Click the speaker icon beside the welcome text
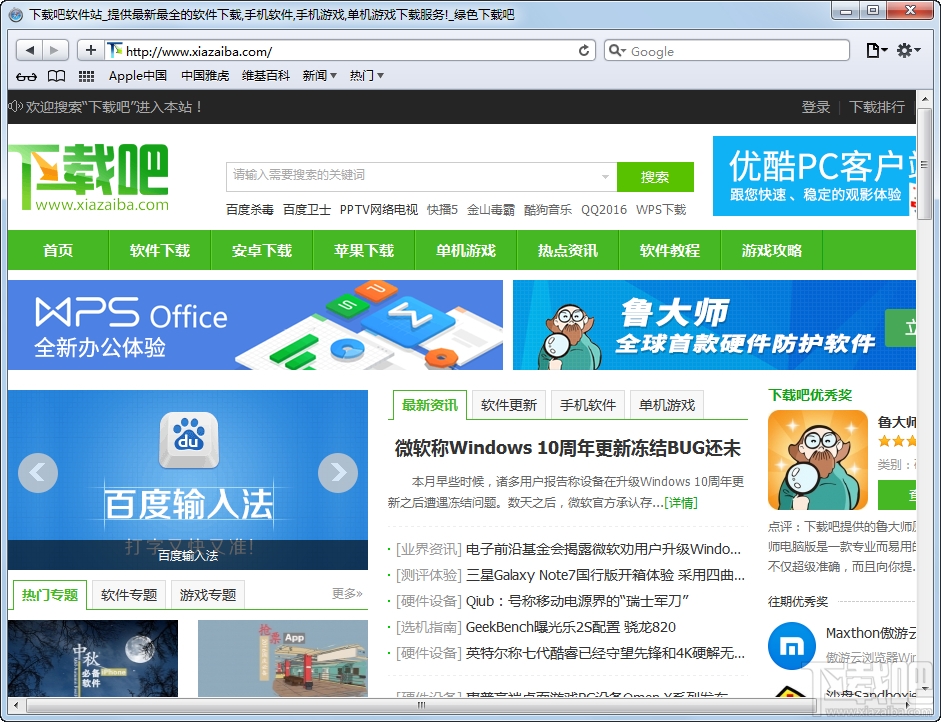 pos(16,106)
